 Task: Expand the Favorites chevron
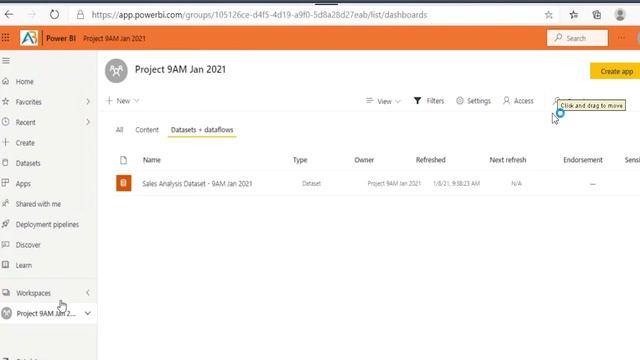tap(88, 102)
